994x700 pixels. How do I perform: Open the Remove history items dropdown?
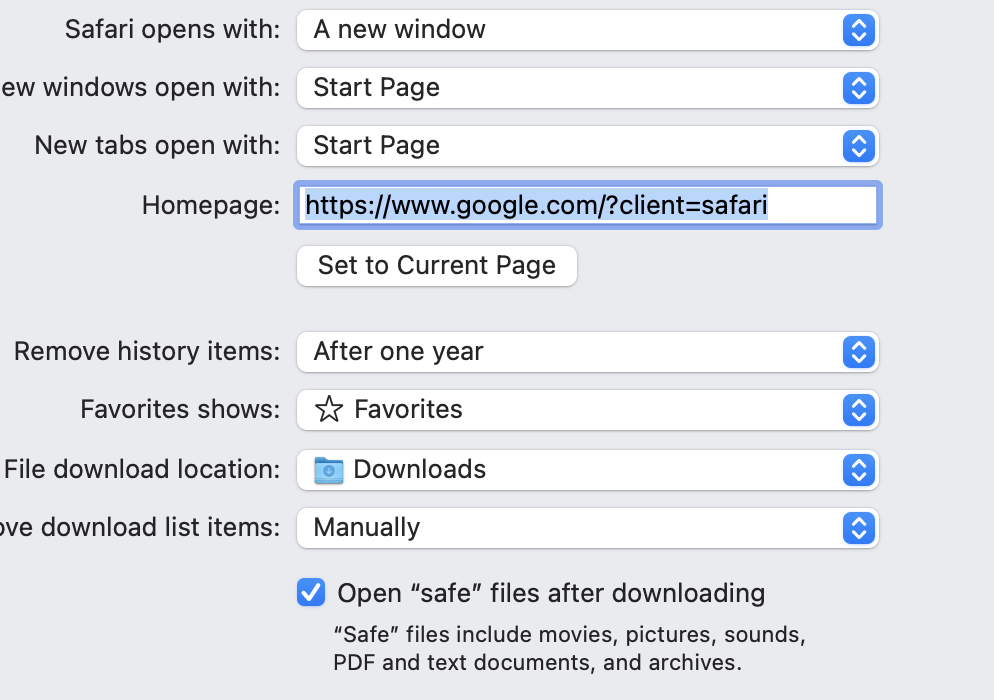click(x=586, y=352)
